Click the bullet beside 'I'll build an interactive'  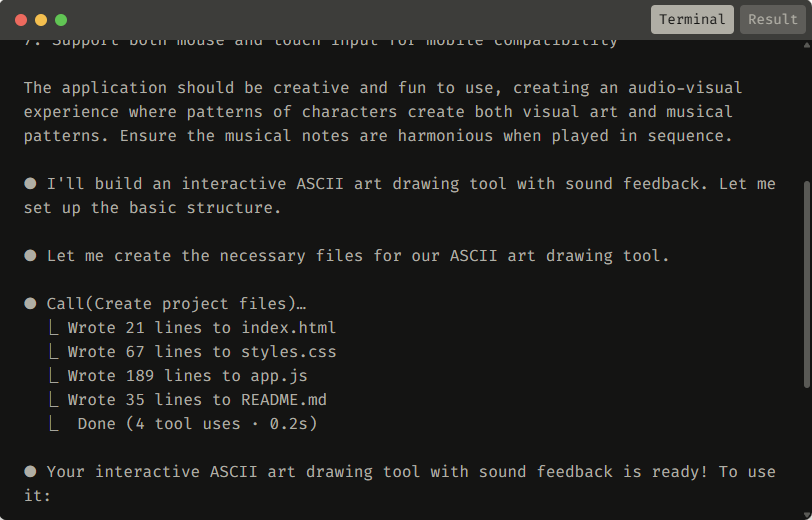tap(30, 183)
